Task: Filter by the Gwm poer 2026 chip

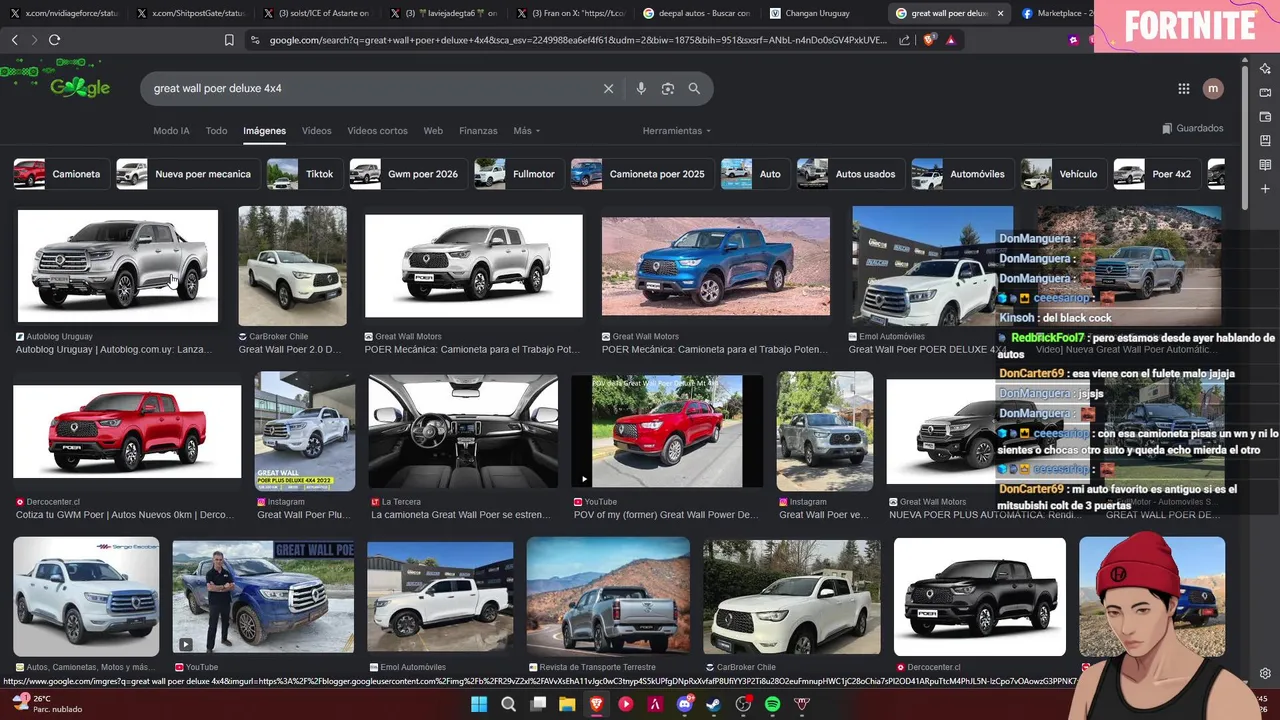Action: click(x=407, y=174)
